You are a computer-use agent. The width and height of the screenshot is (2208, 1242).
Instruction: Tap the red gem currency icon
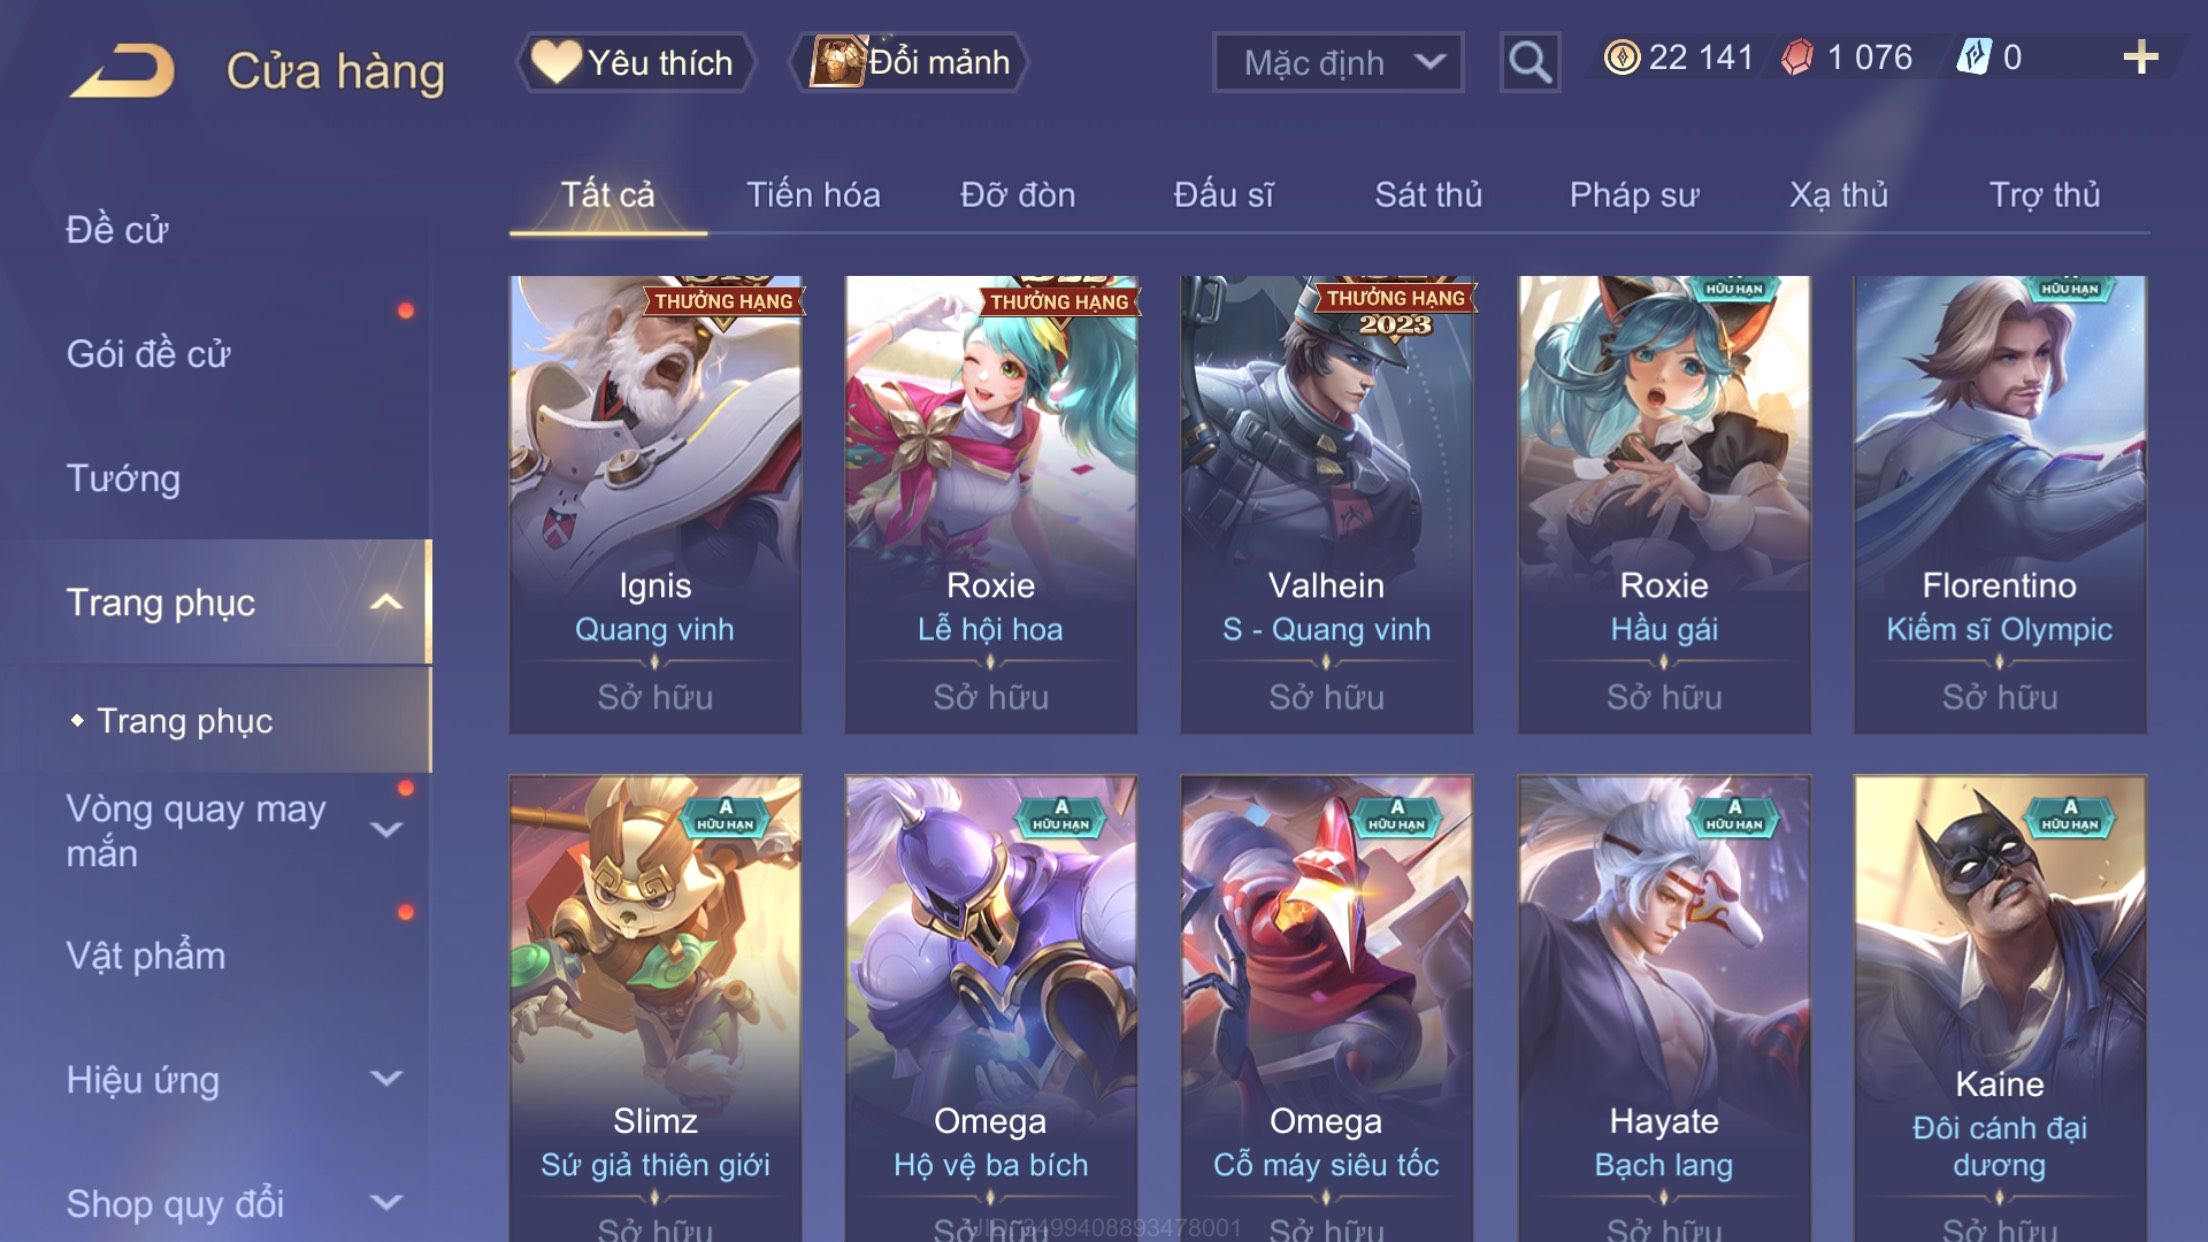click(x=1797, y=57)
